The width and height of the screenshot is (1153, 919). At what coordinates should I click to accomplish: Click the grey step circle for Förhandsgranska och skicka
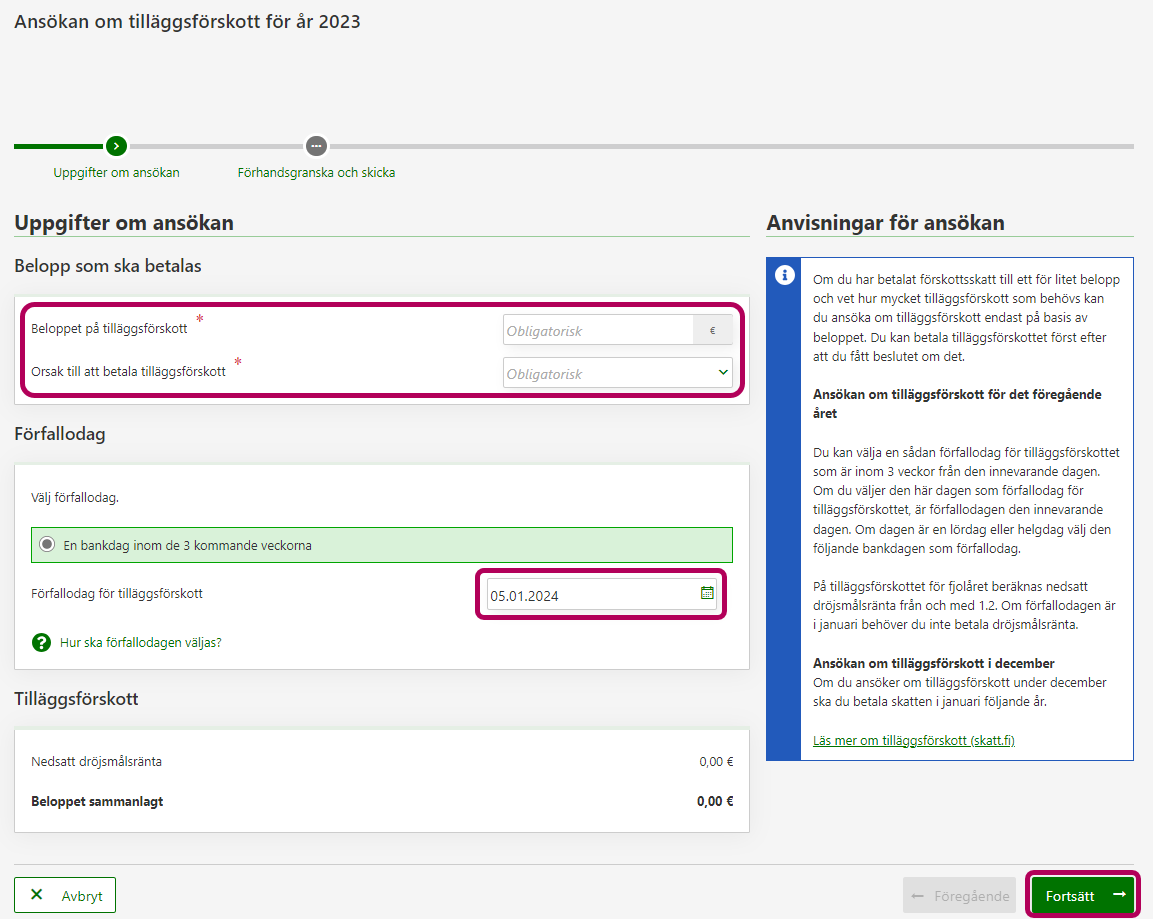click(x=316, y=146)
